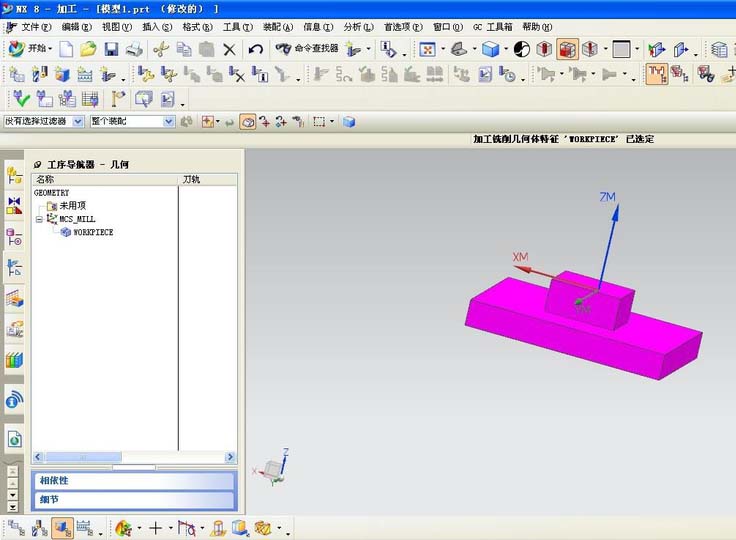This screenshot has width=736, height=540.
Task: Open the folder icon to open file
Action: coord(88,49)
